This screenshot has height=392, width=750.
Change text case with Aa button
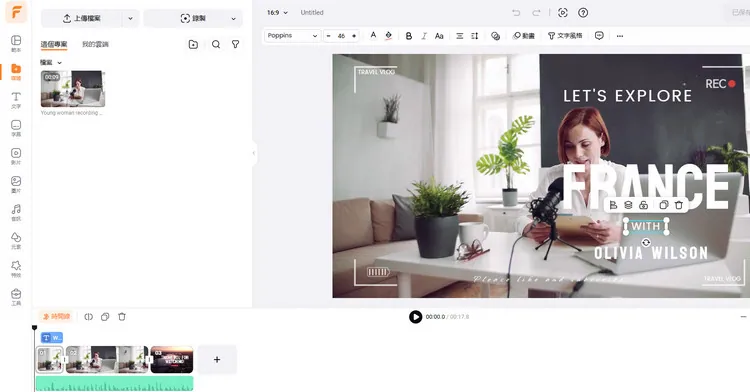pos(439,36)
